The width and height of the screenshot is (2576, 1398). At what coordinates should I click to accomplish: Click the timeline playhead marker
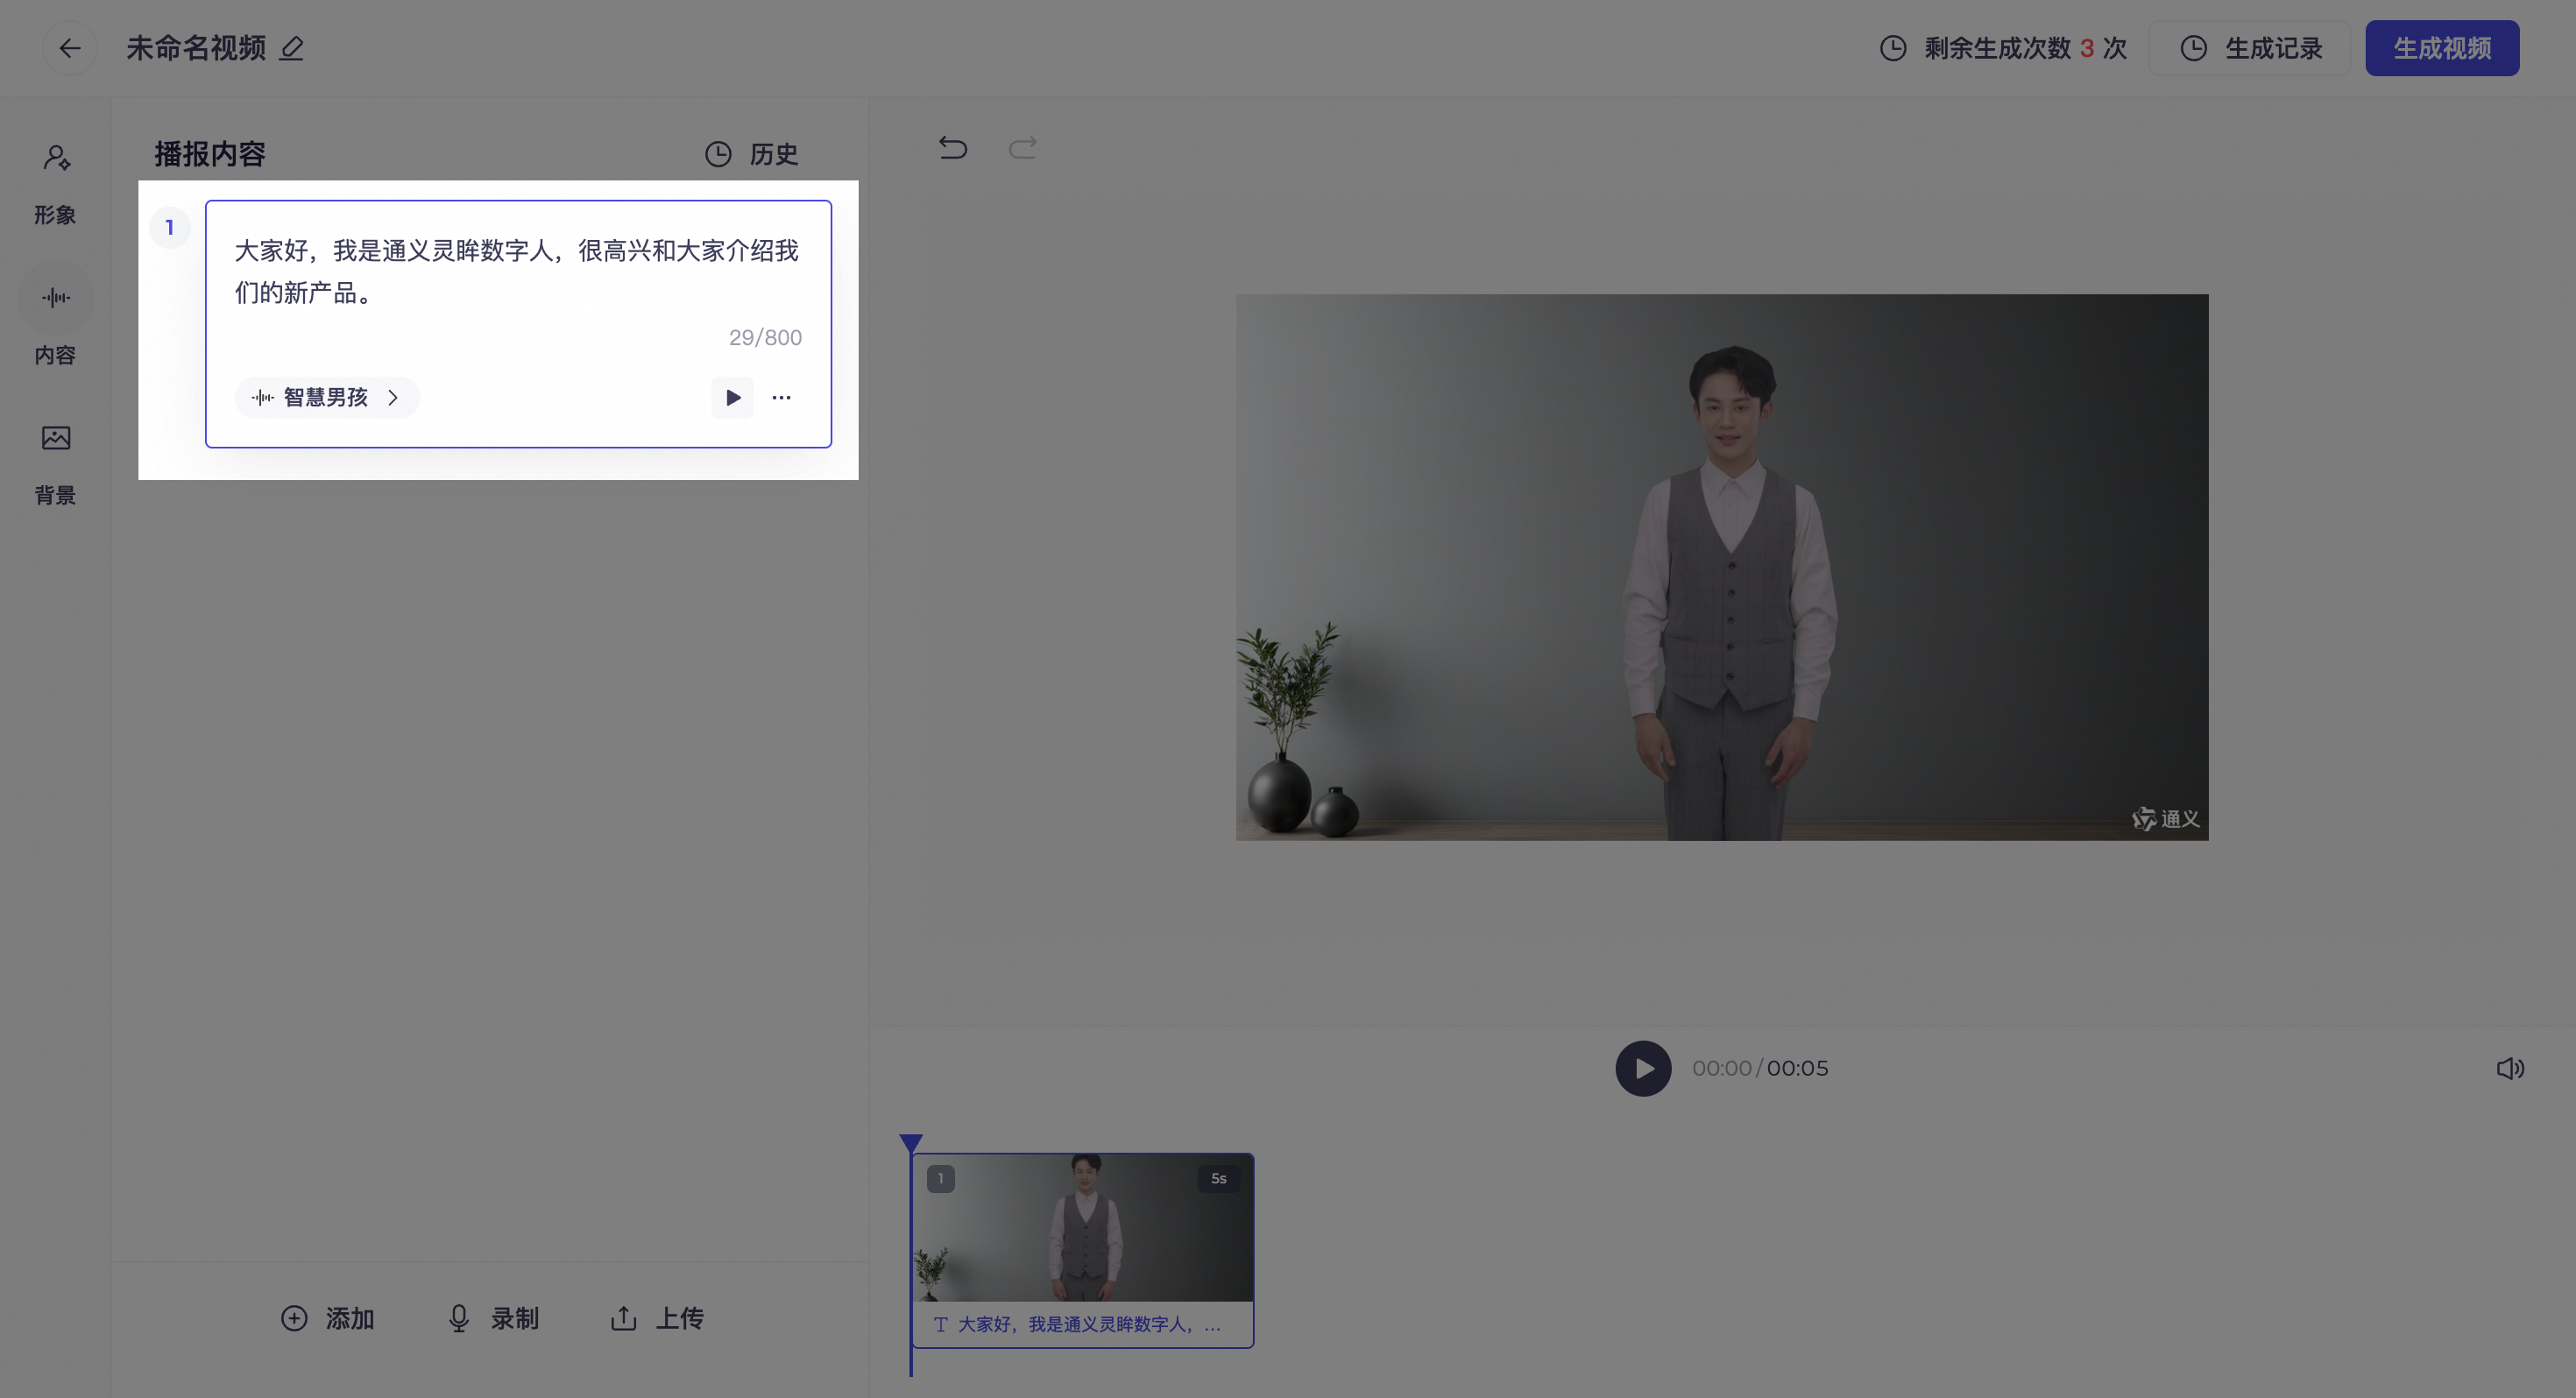pyautogui.click(x=911, y=1143)
